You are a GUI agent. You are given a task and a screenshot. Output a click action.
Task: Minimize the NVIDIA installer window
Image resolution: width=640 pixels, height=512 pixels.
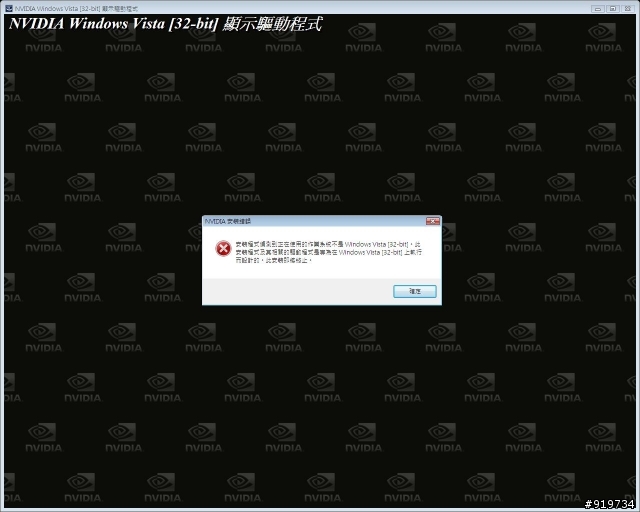pos(598,8)
